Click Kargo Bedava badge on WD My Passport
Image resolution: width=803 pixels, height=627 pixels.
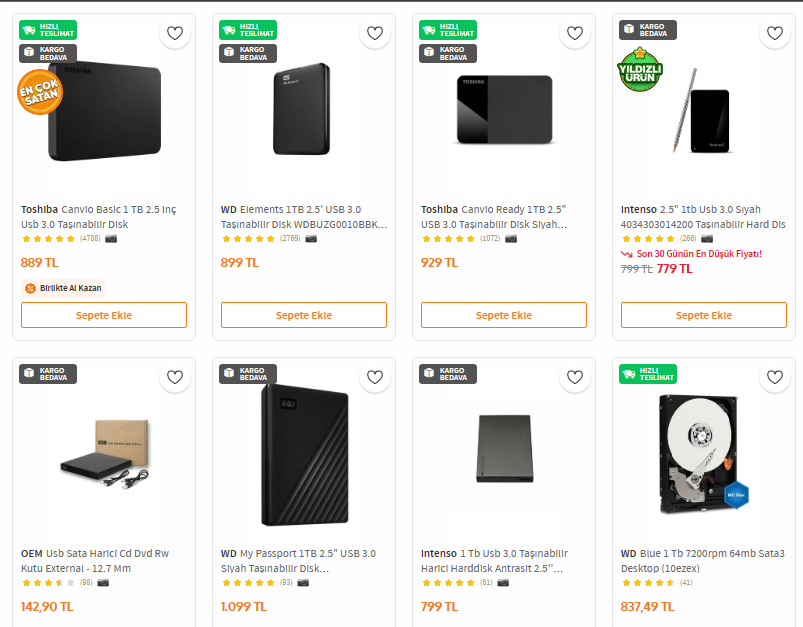coord(248,374)
